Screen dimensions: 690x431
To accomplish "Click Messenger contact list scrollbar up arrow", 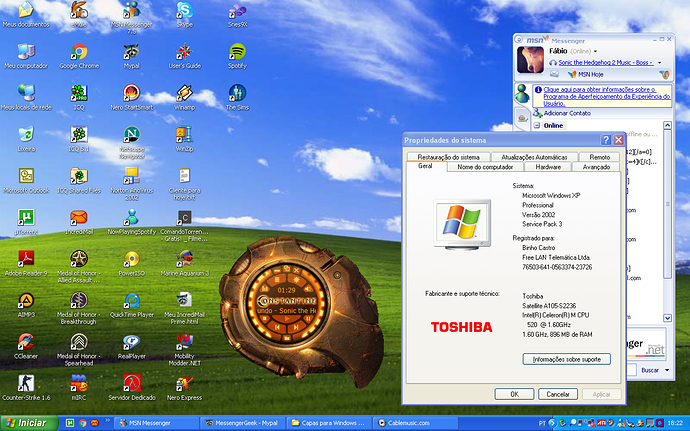I will tap(668, 125).
